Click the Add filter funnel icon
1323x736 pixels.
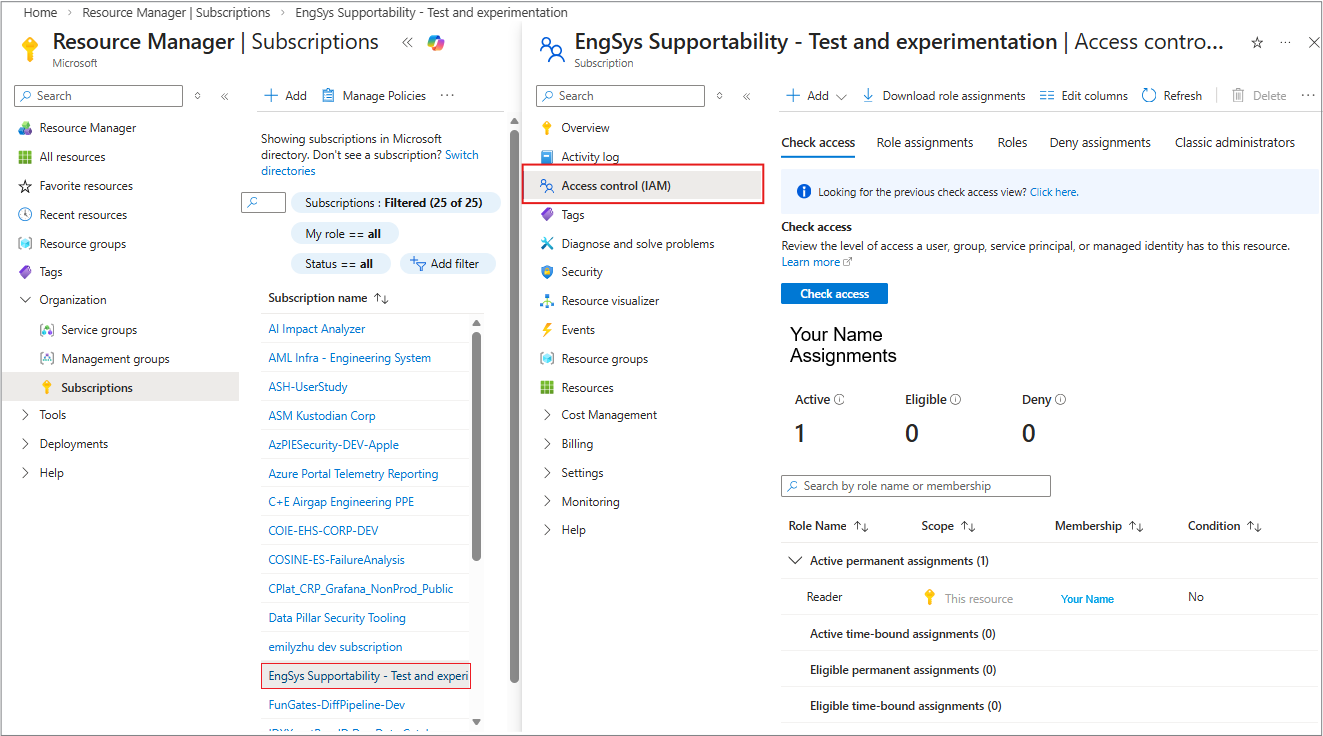418,264
